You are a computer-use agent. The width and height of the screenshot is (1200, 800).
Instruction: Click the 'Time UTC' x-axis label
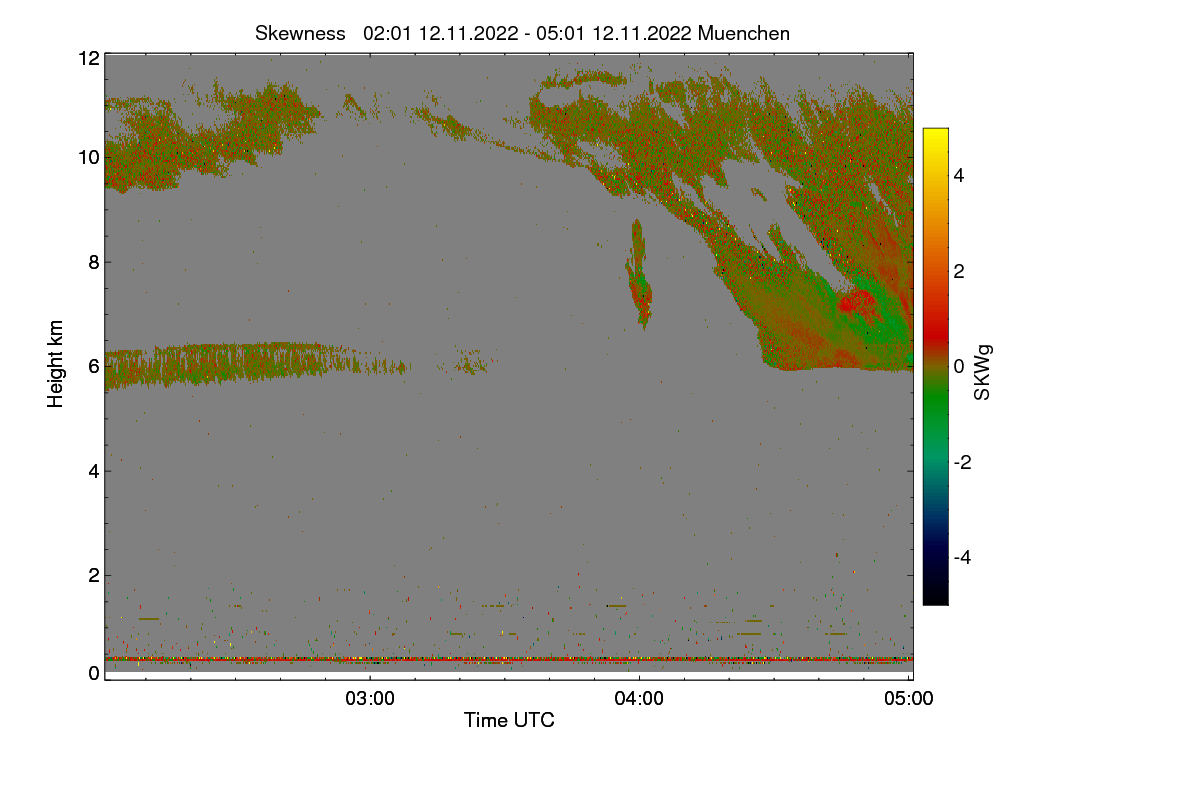click(509, 720)
